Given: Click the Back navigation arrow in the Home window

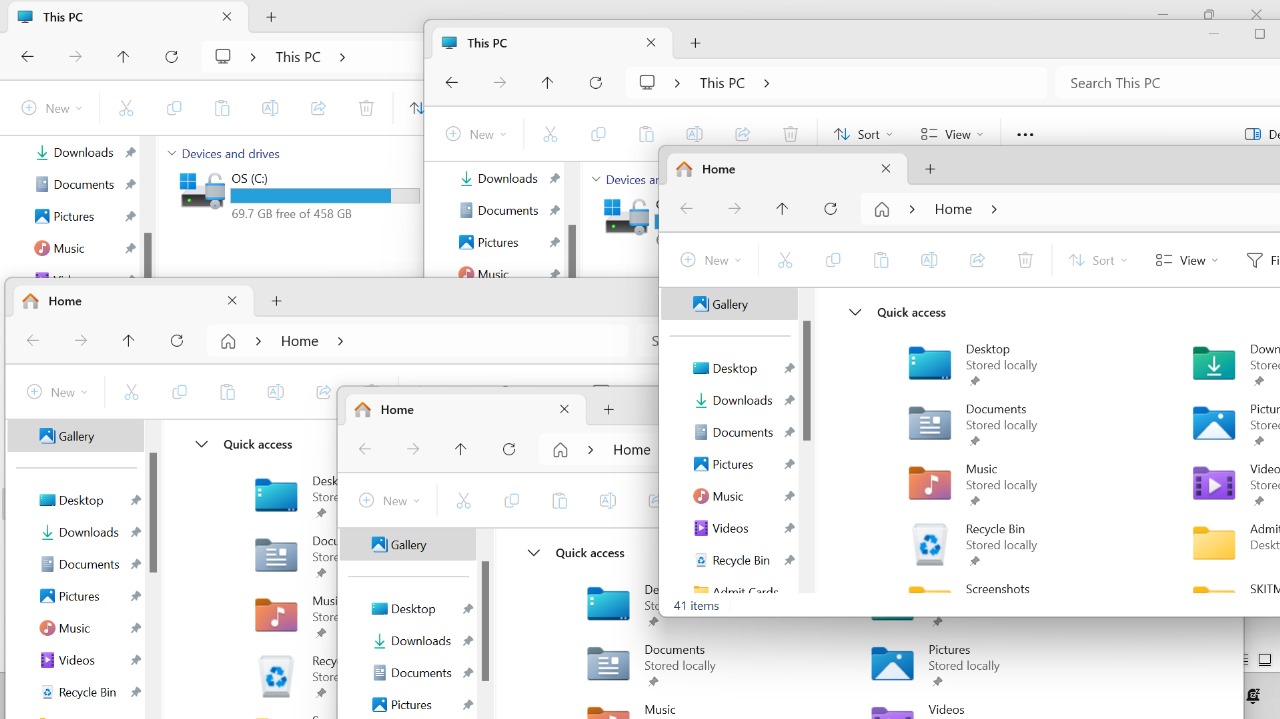Looking at the screenshot, I should pyautogui.click(x=686, y=208).
